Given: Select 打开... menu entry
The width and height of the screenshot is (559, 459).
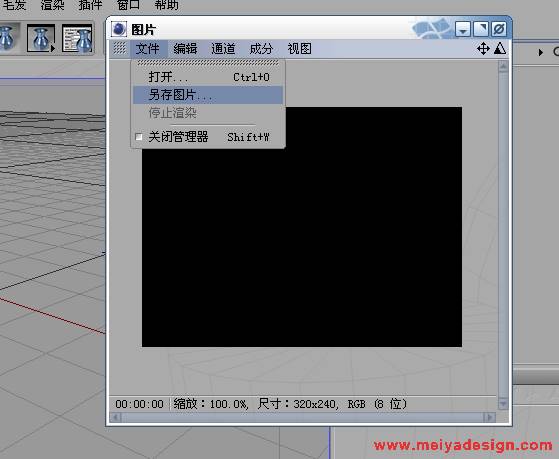Looking at the screenshot, I should point(208,77).
